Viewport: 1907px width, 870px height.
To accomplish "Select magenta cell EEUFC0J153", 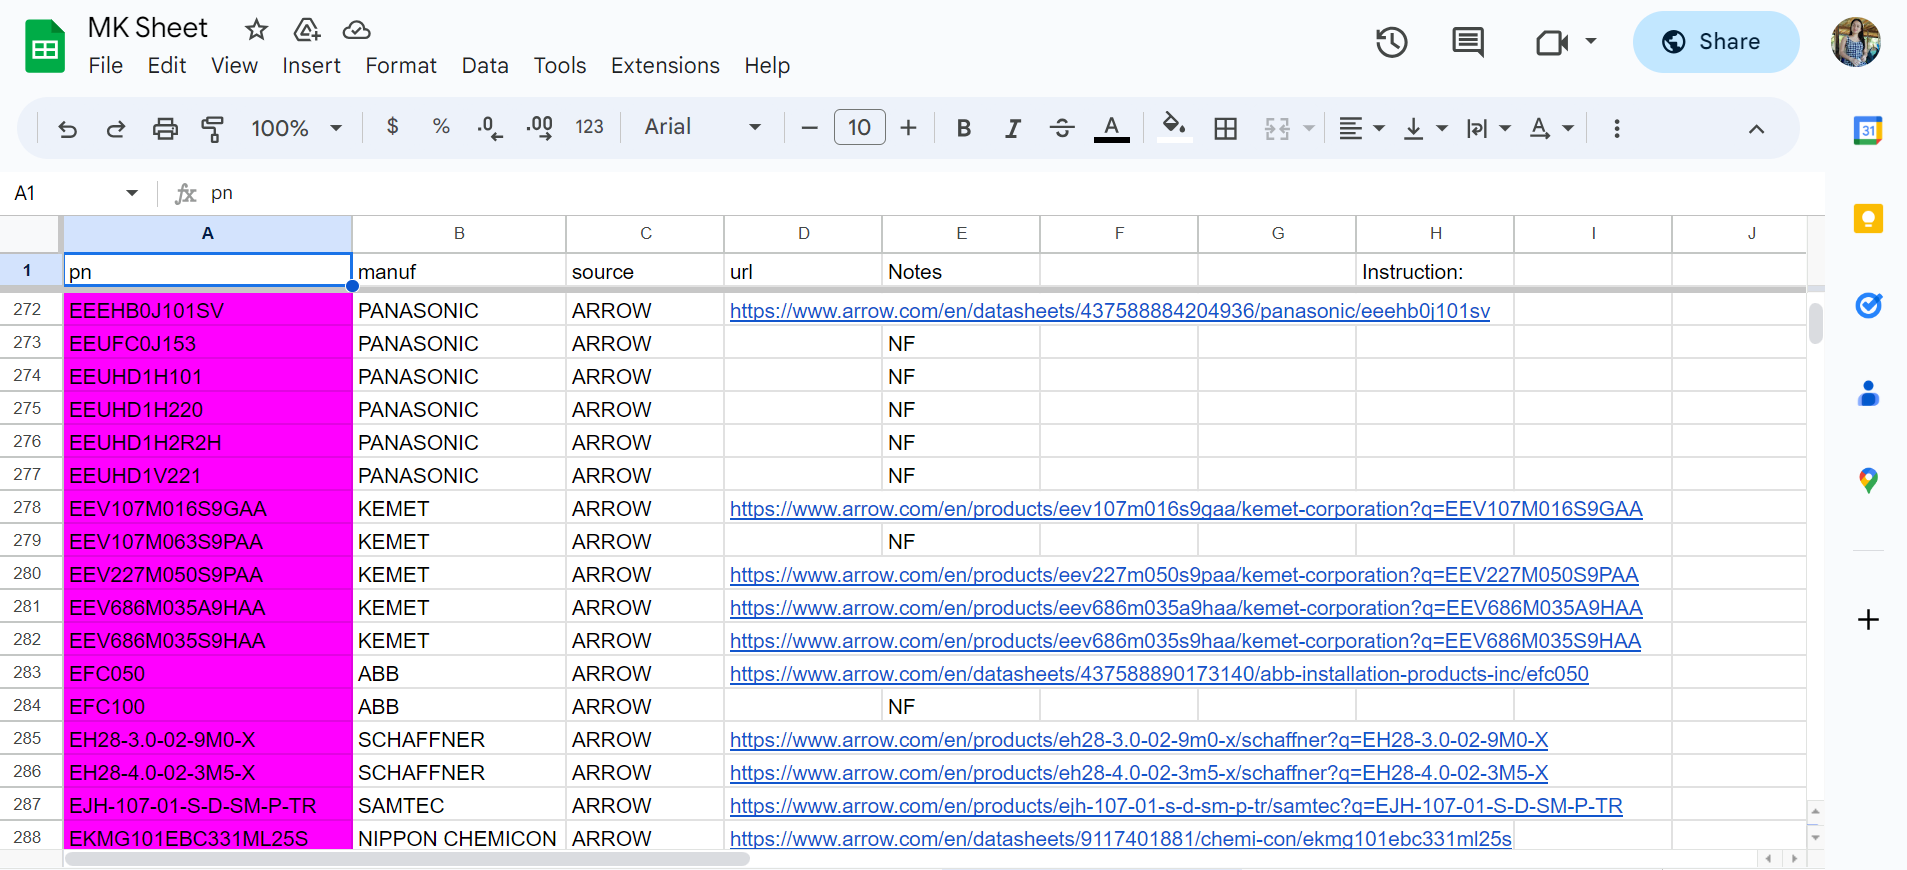I will (x=208, y=344).
